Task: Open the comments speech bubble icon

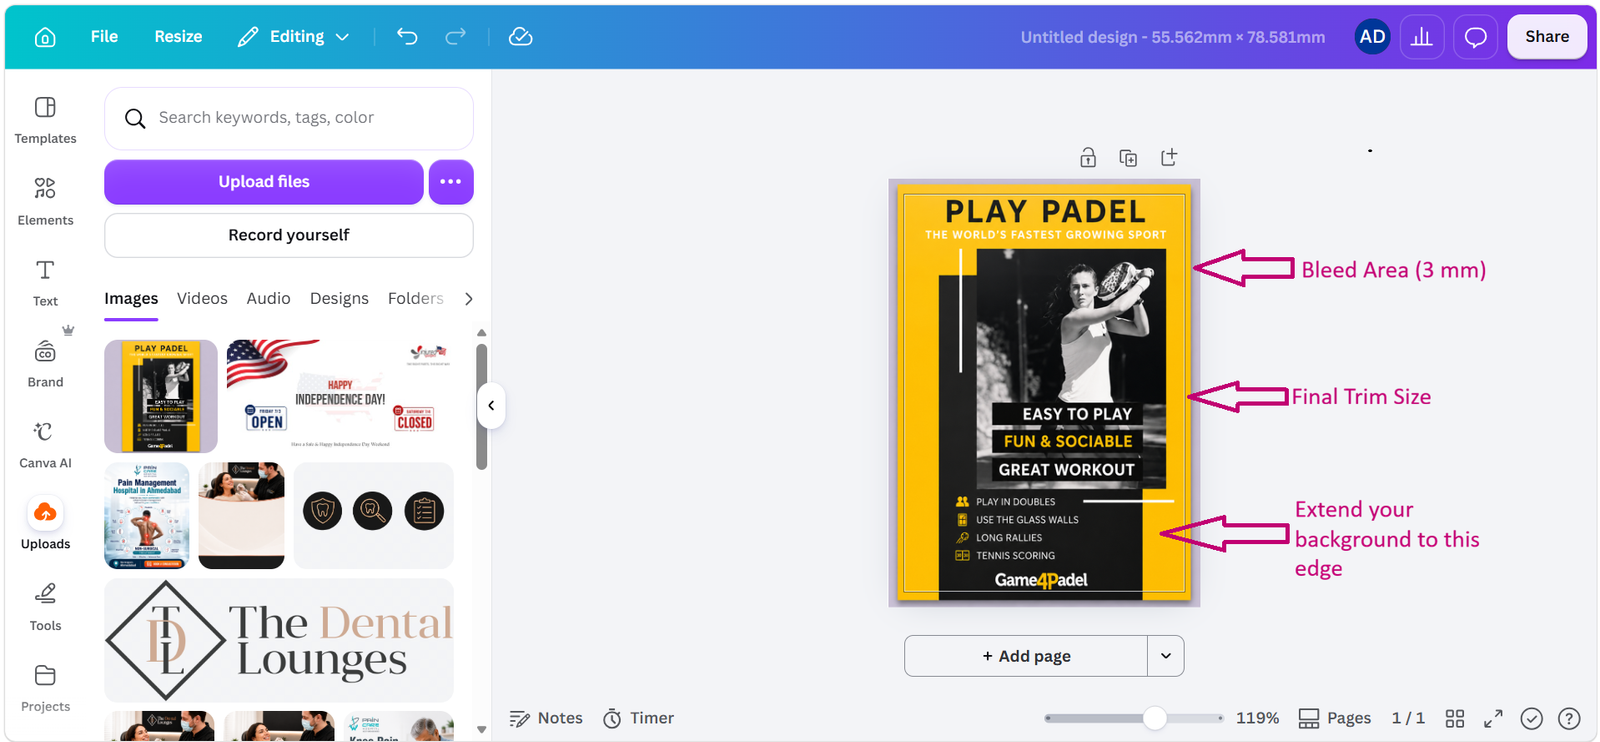Action: click(1475, 37)
